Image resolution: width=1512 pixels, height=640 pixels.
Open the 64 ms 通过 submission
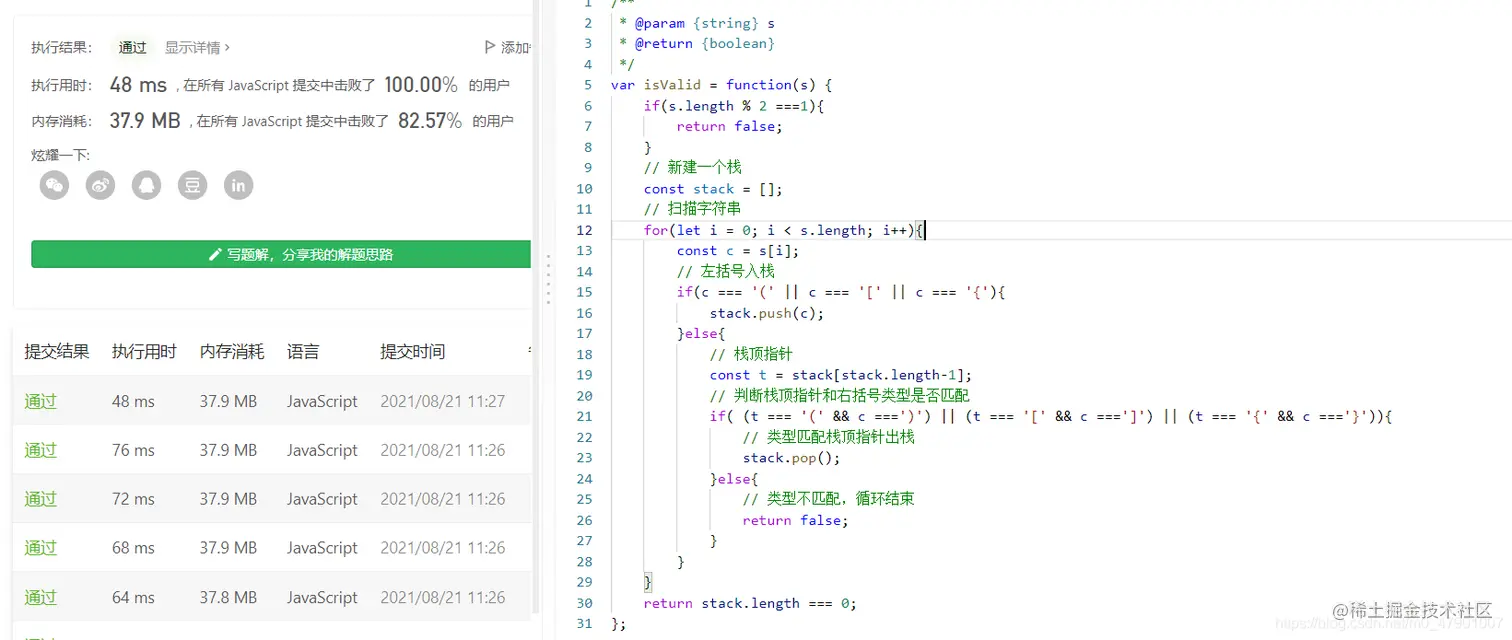tap(40, 597)
